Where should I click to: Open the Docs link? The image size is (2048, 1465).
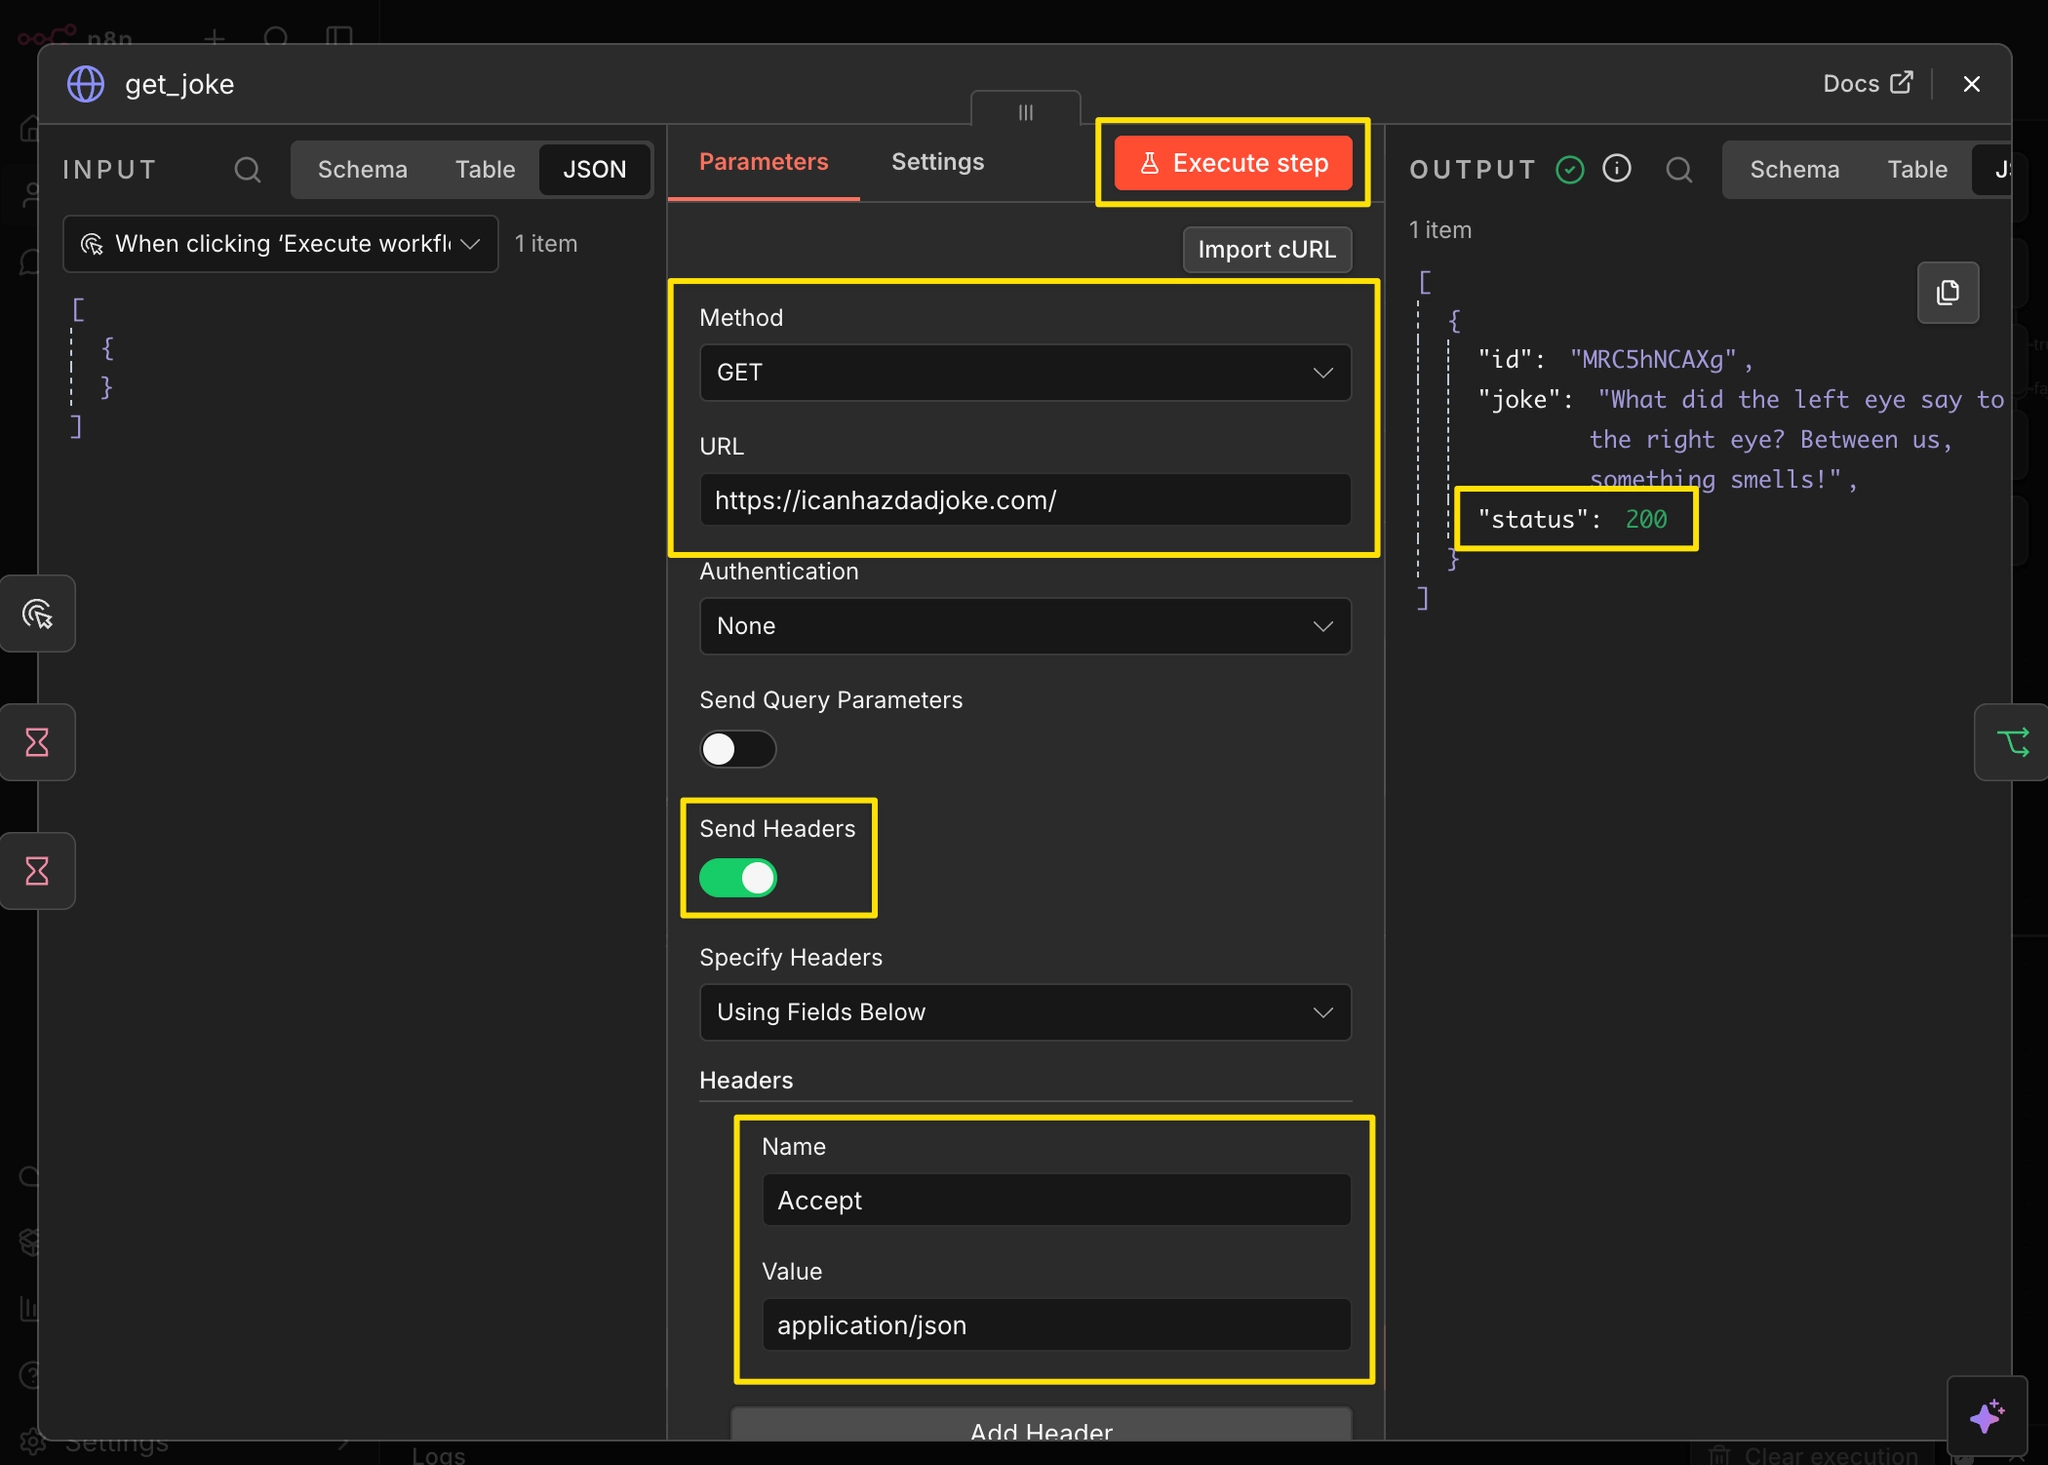click(1867, 83)
